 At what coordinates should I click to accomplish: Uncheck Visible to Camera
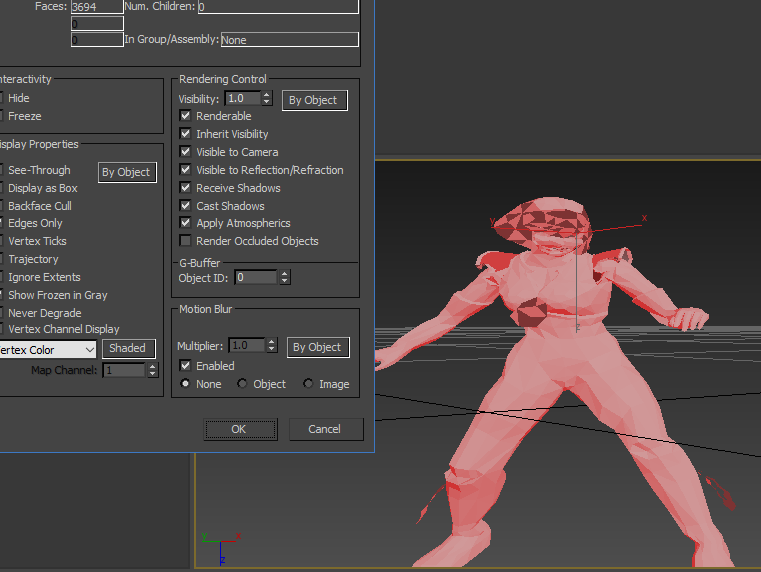tap(185, 152)
